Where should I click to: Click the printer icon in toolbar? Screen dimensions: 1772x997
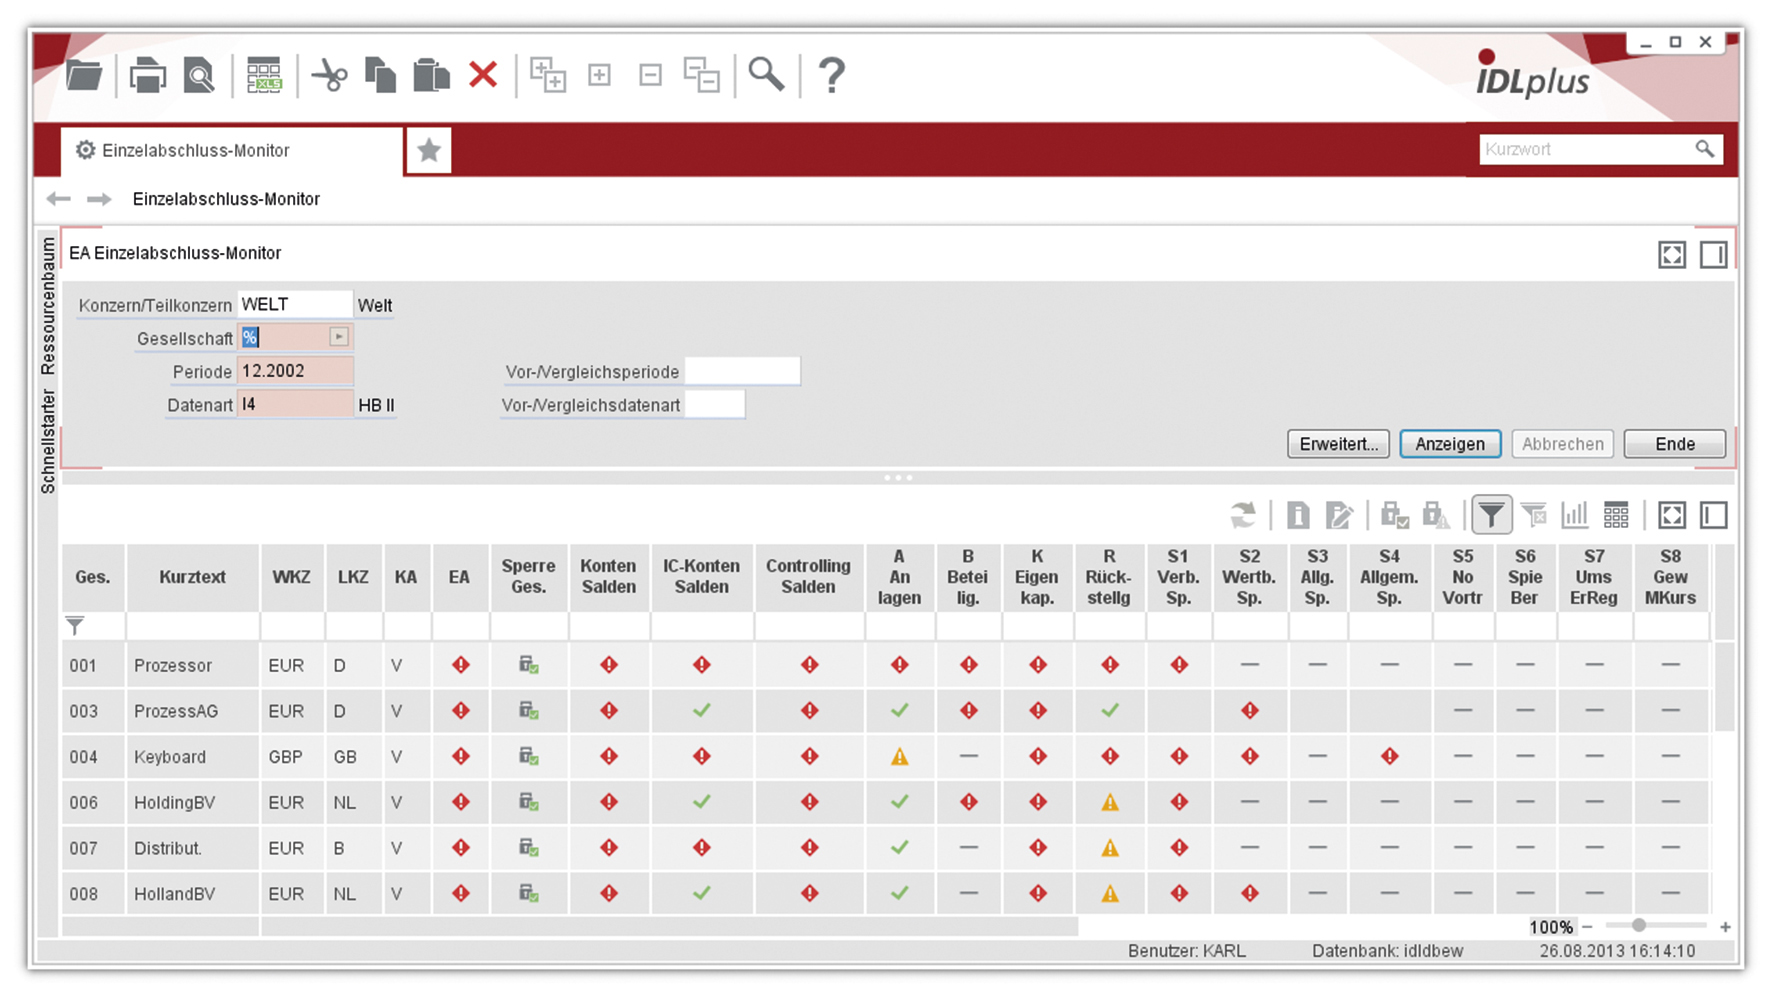click(x=147, y=75)
